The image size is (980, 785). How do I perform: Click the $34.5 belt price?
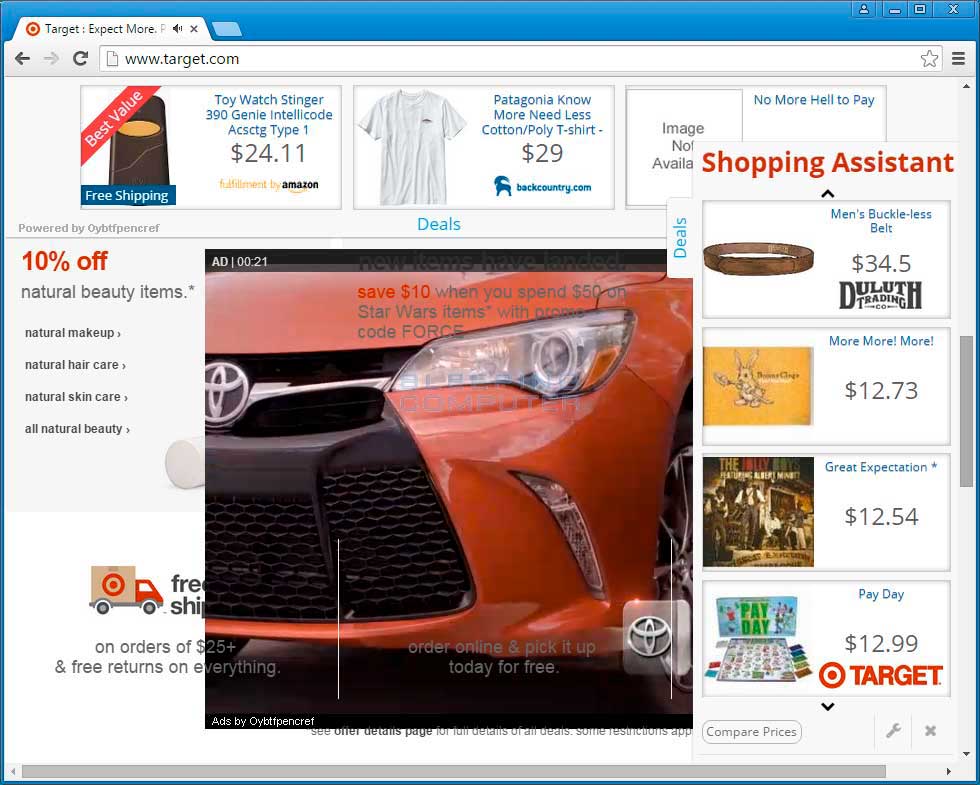[881, 263]
